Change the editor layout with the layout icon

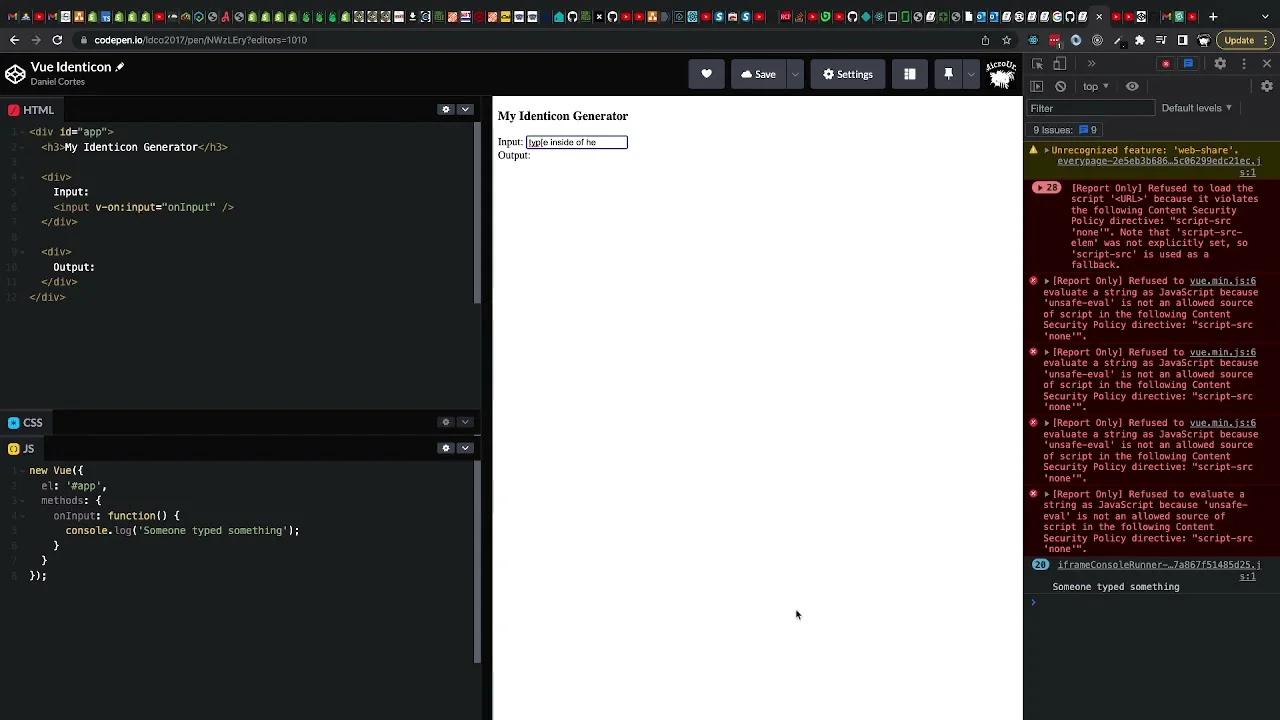909,73
